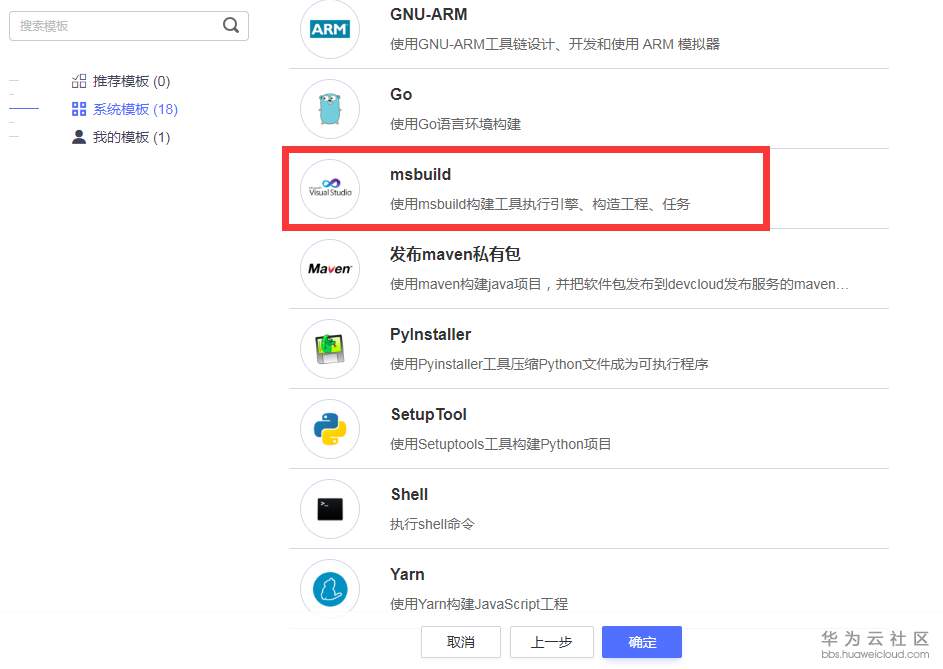Select the Visual Studio msbuild icon
Screen dimensions: 943x669
click(330, 189)
